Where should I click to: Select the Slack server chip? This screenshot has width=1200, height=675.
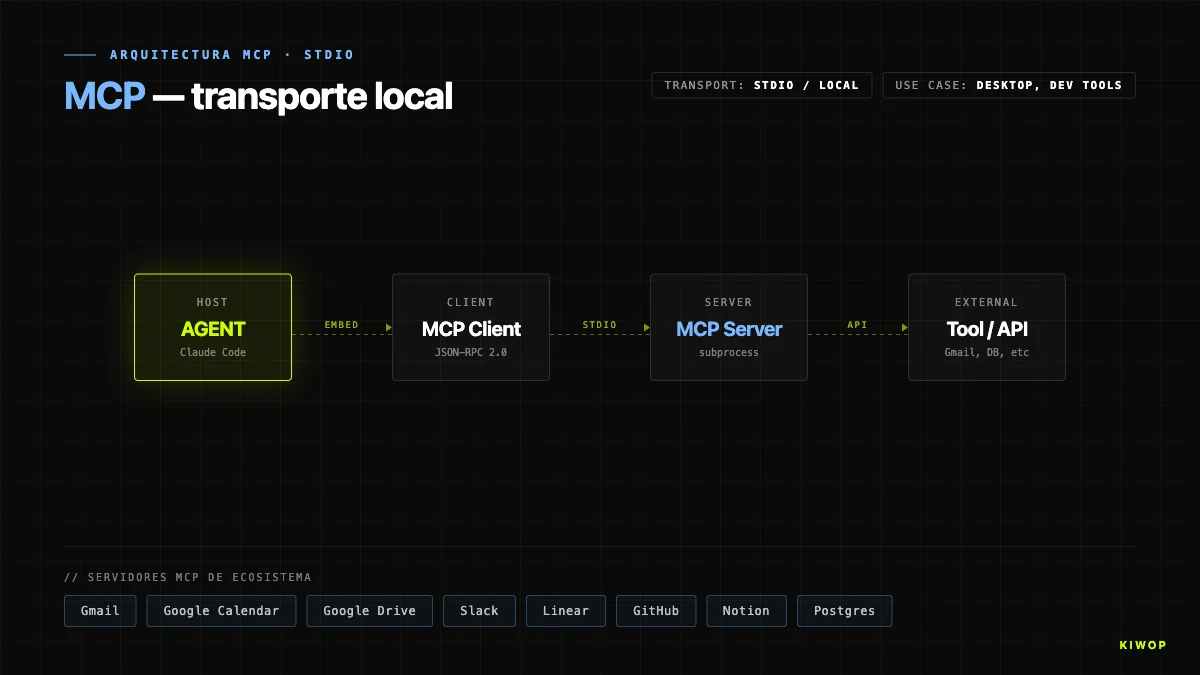pyautogui.click(x=479, y=611)
